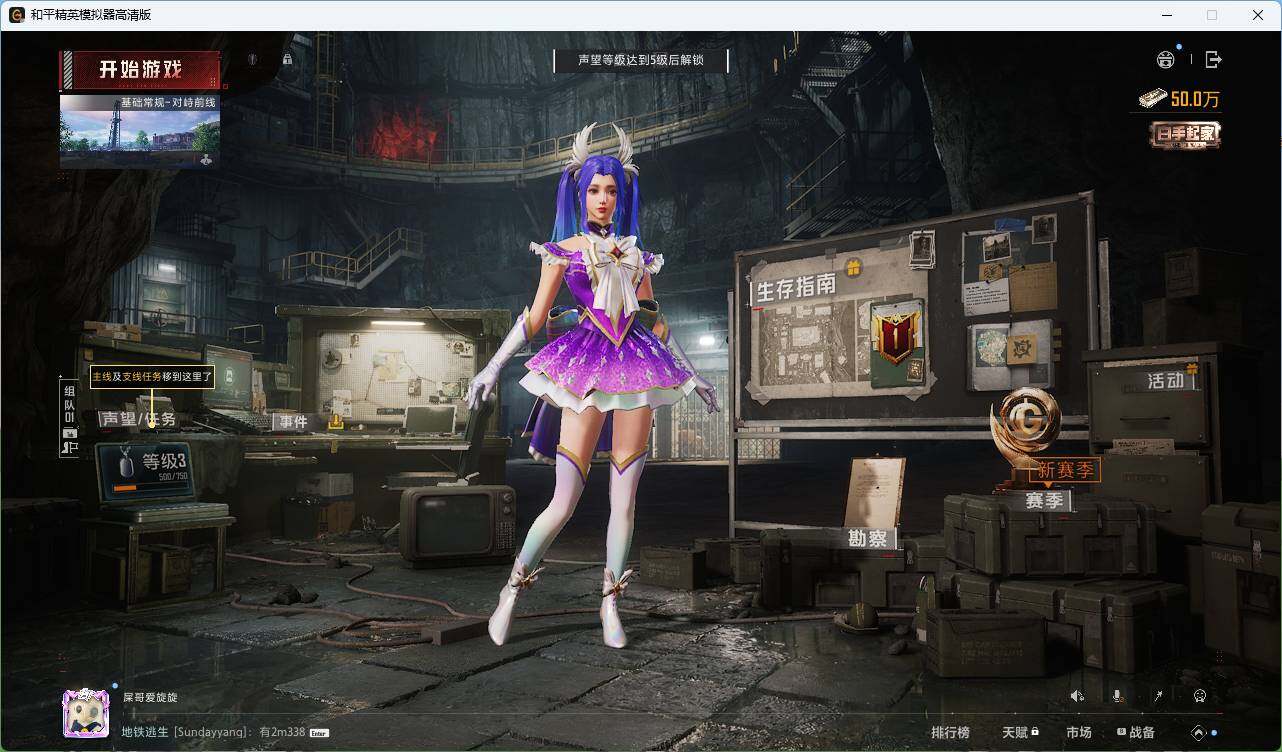Click the exit door icon

pos(1213,60)
